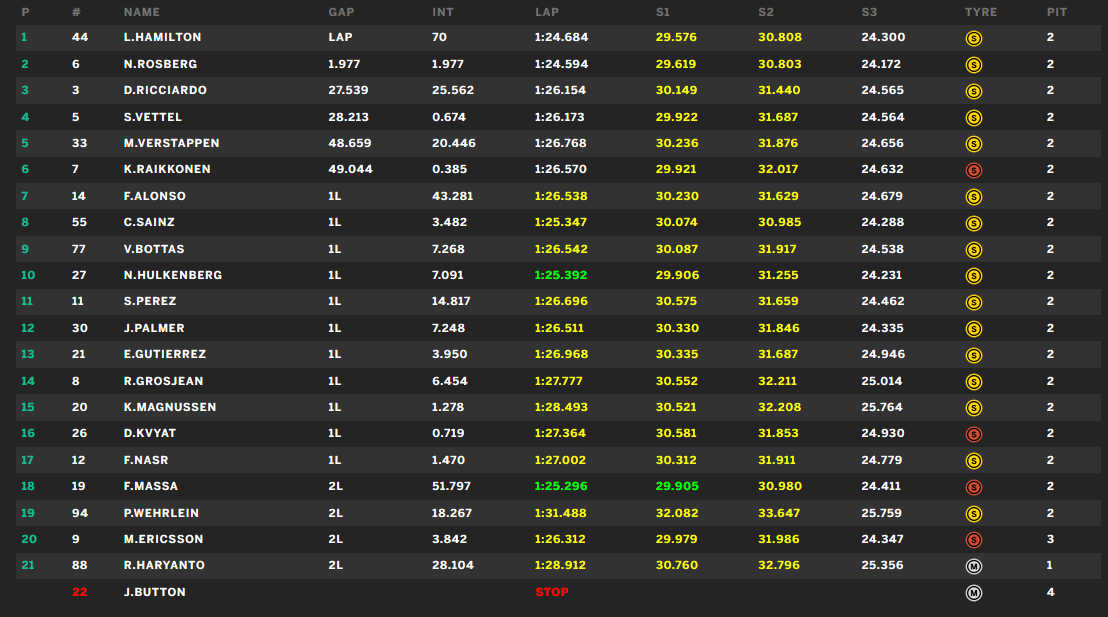
Task: Select driver L.HAMILTON name
Action: pos(162,37)
